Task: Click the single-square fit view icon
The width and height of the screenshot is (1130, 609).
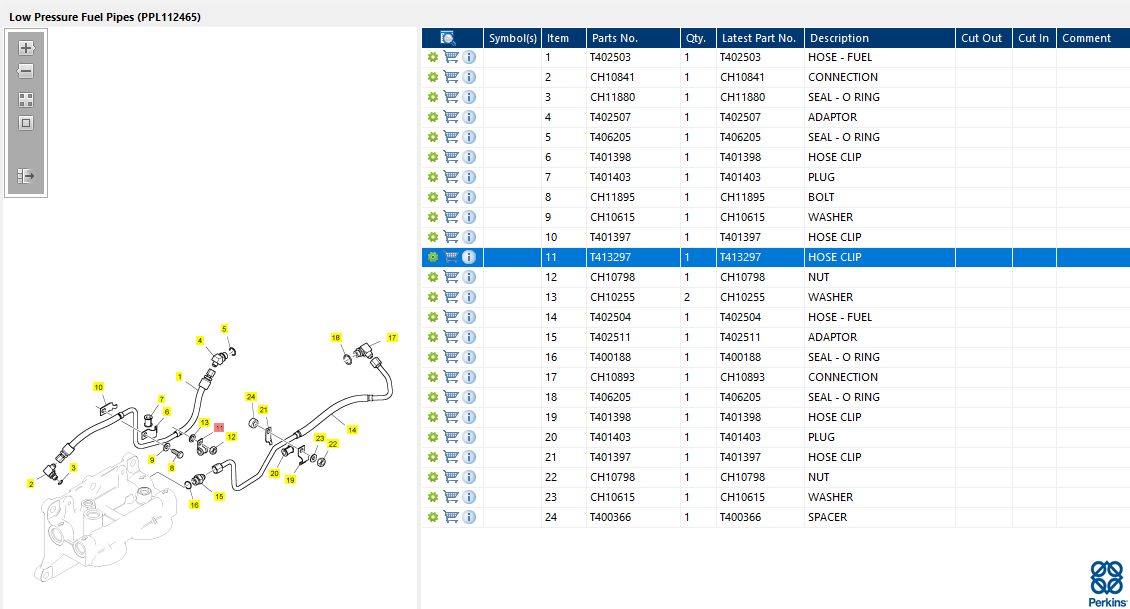Action: [x=26, y=123]
